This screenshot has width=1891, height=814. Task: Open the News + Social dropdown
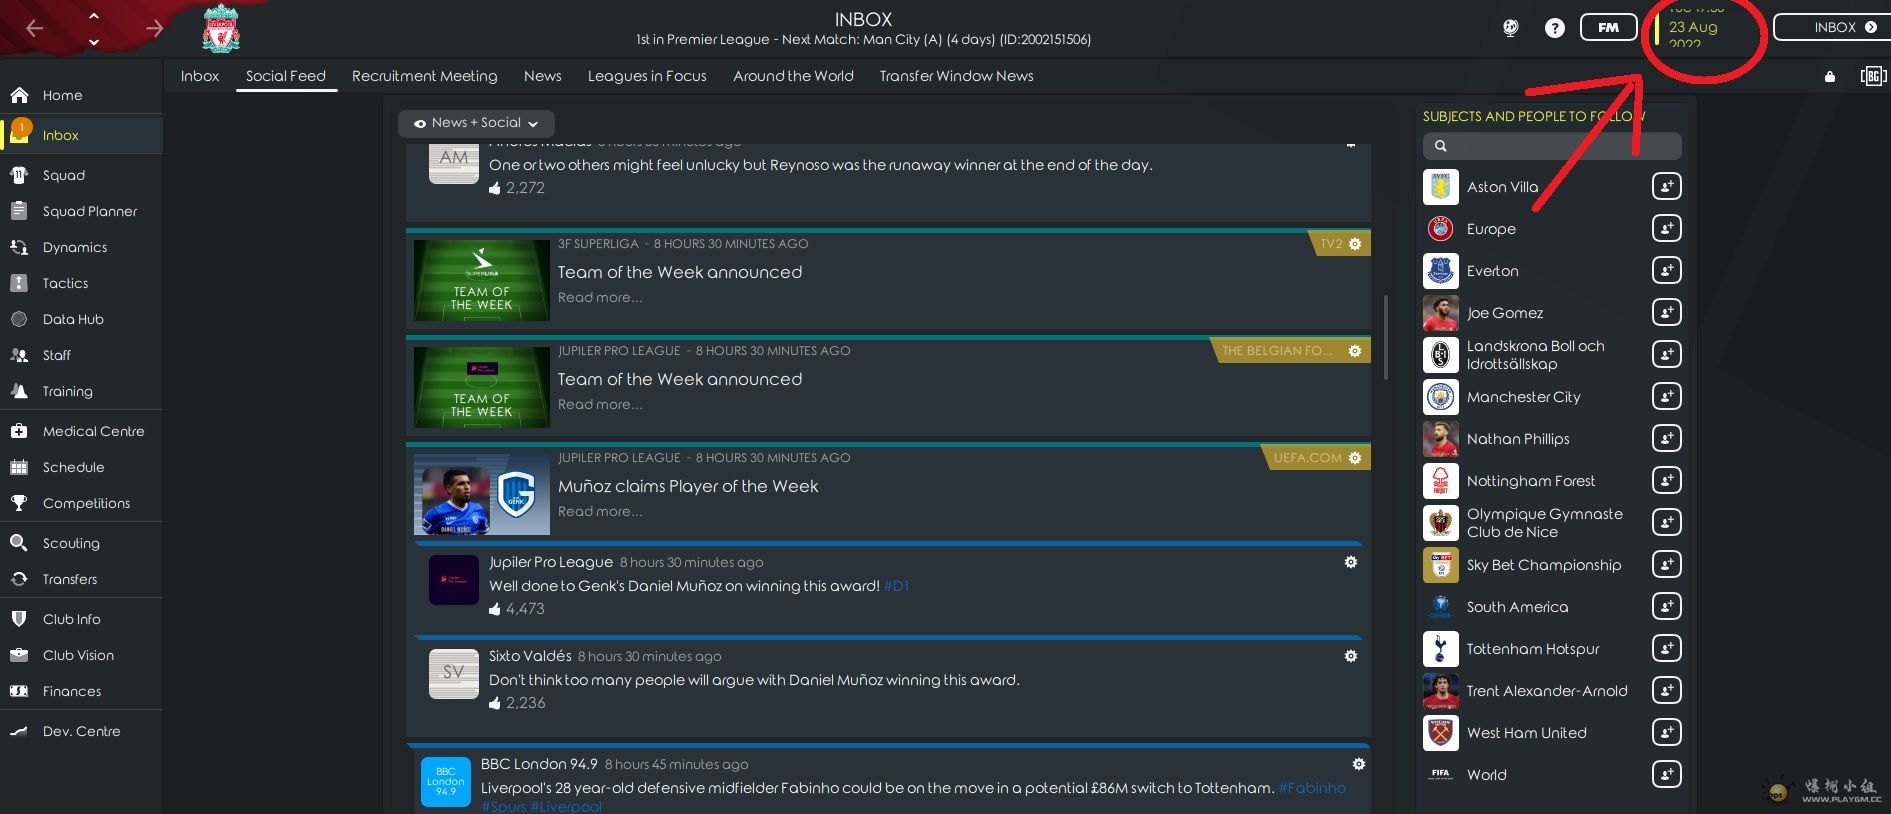coord(476,123)
